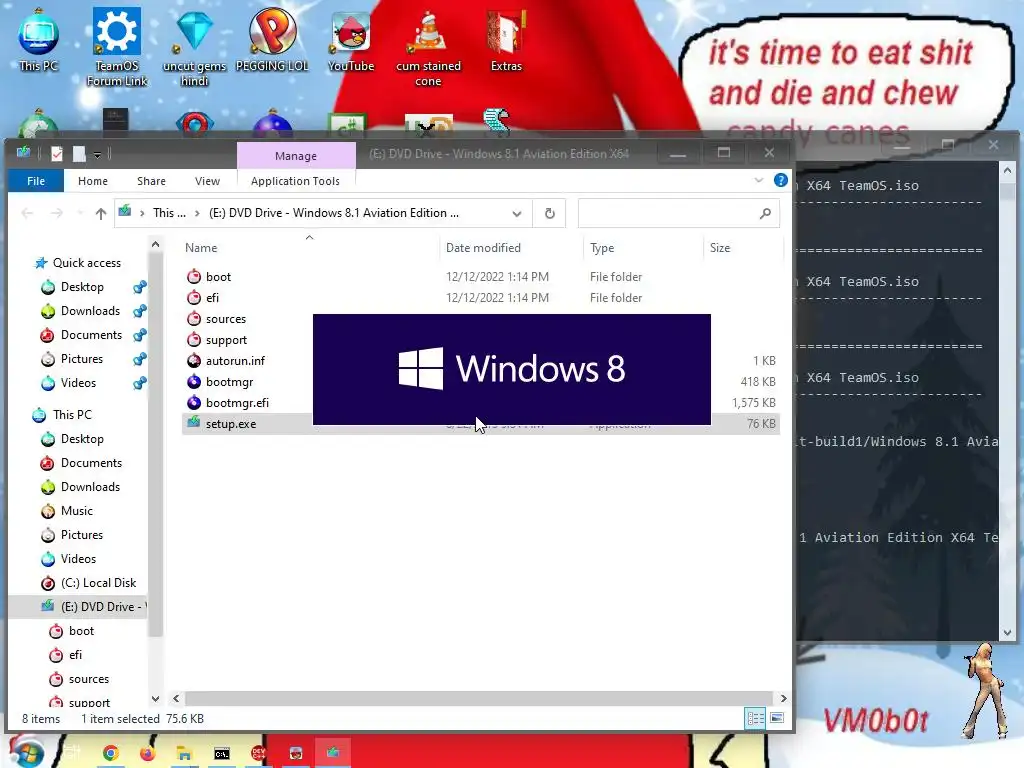This screenshot has height=768, width=1024.
Task: Click horizontal scrollbar right arrow
Action: [x=783, y=698]
